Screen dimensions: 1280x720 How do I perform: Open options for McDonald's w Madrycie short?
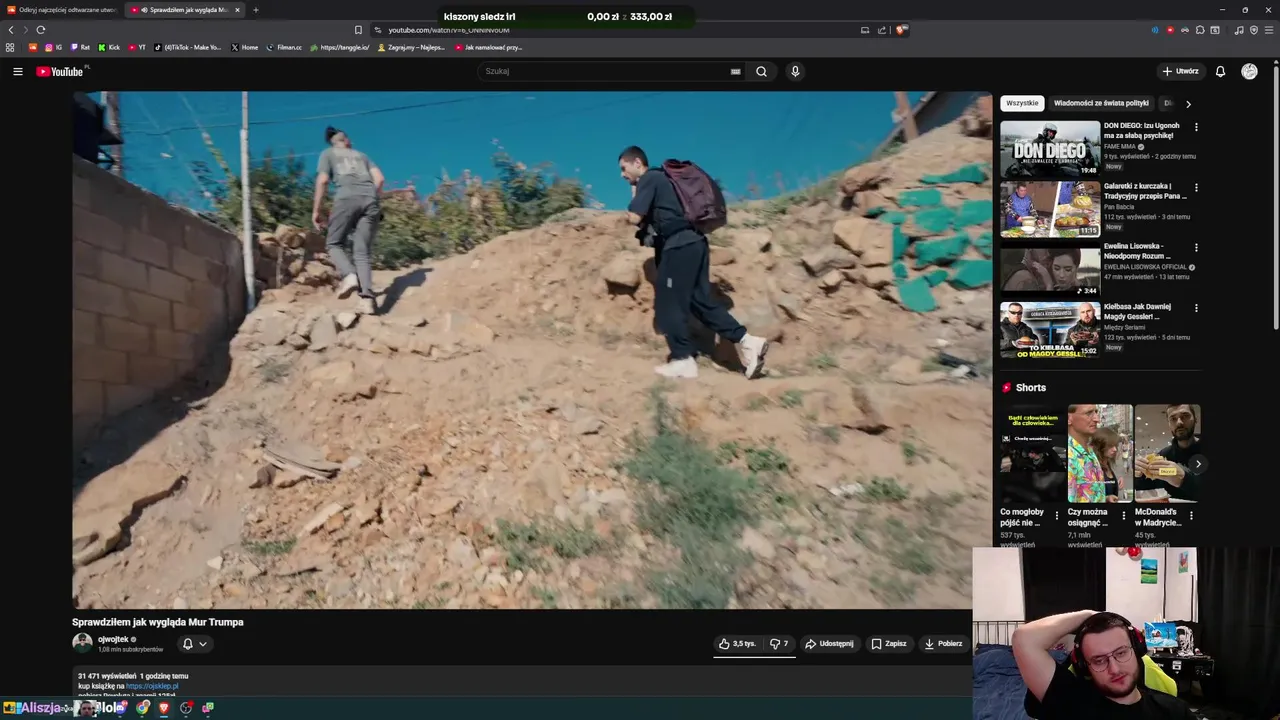coord(1191,516)
